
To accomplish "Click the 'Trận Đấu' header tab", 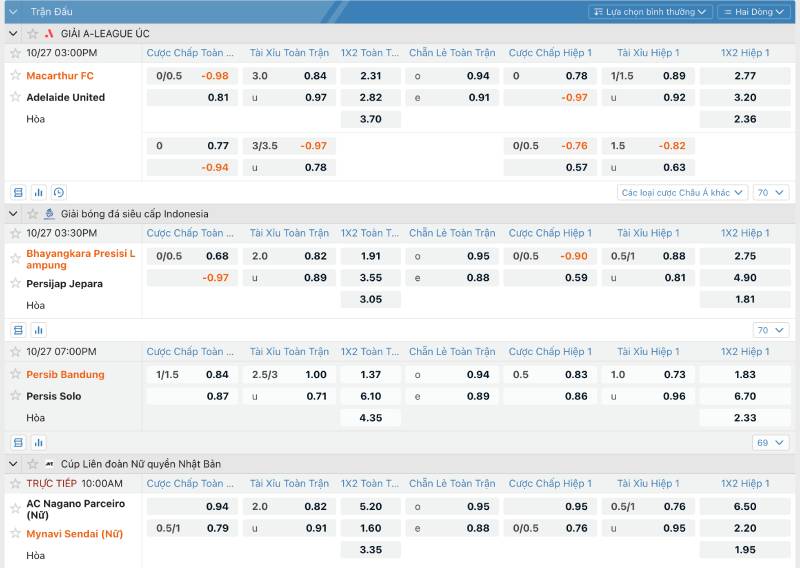I will click(50, 12).
